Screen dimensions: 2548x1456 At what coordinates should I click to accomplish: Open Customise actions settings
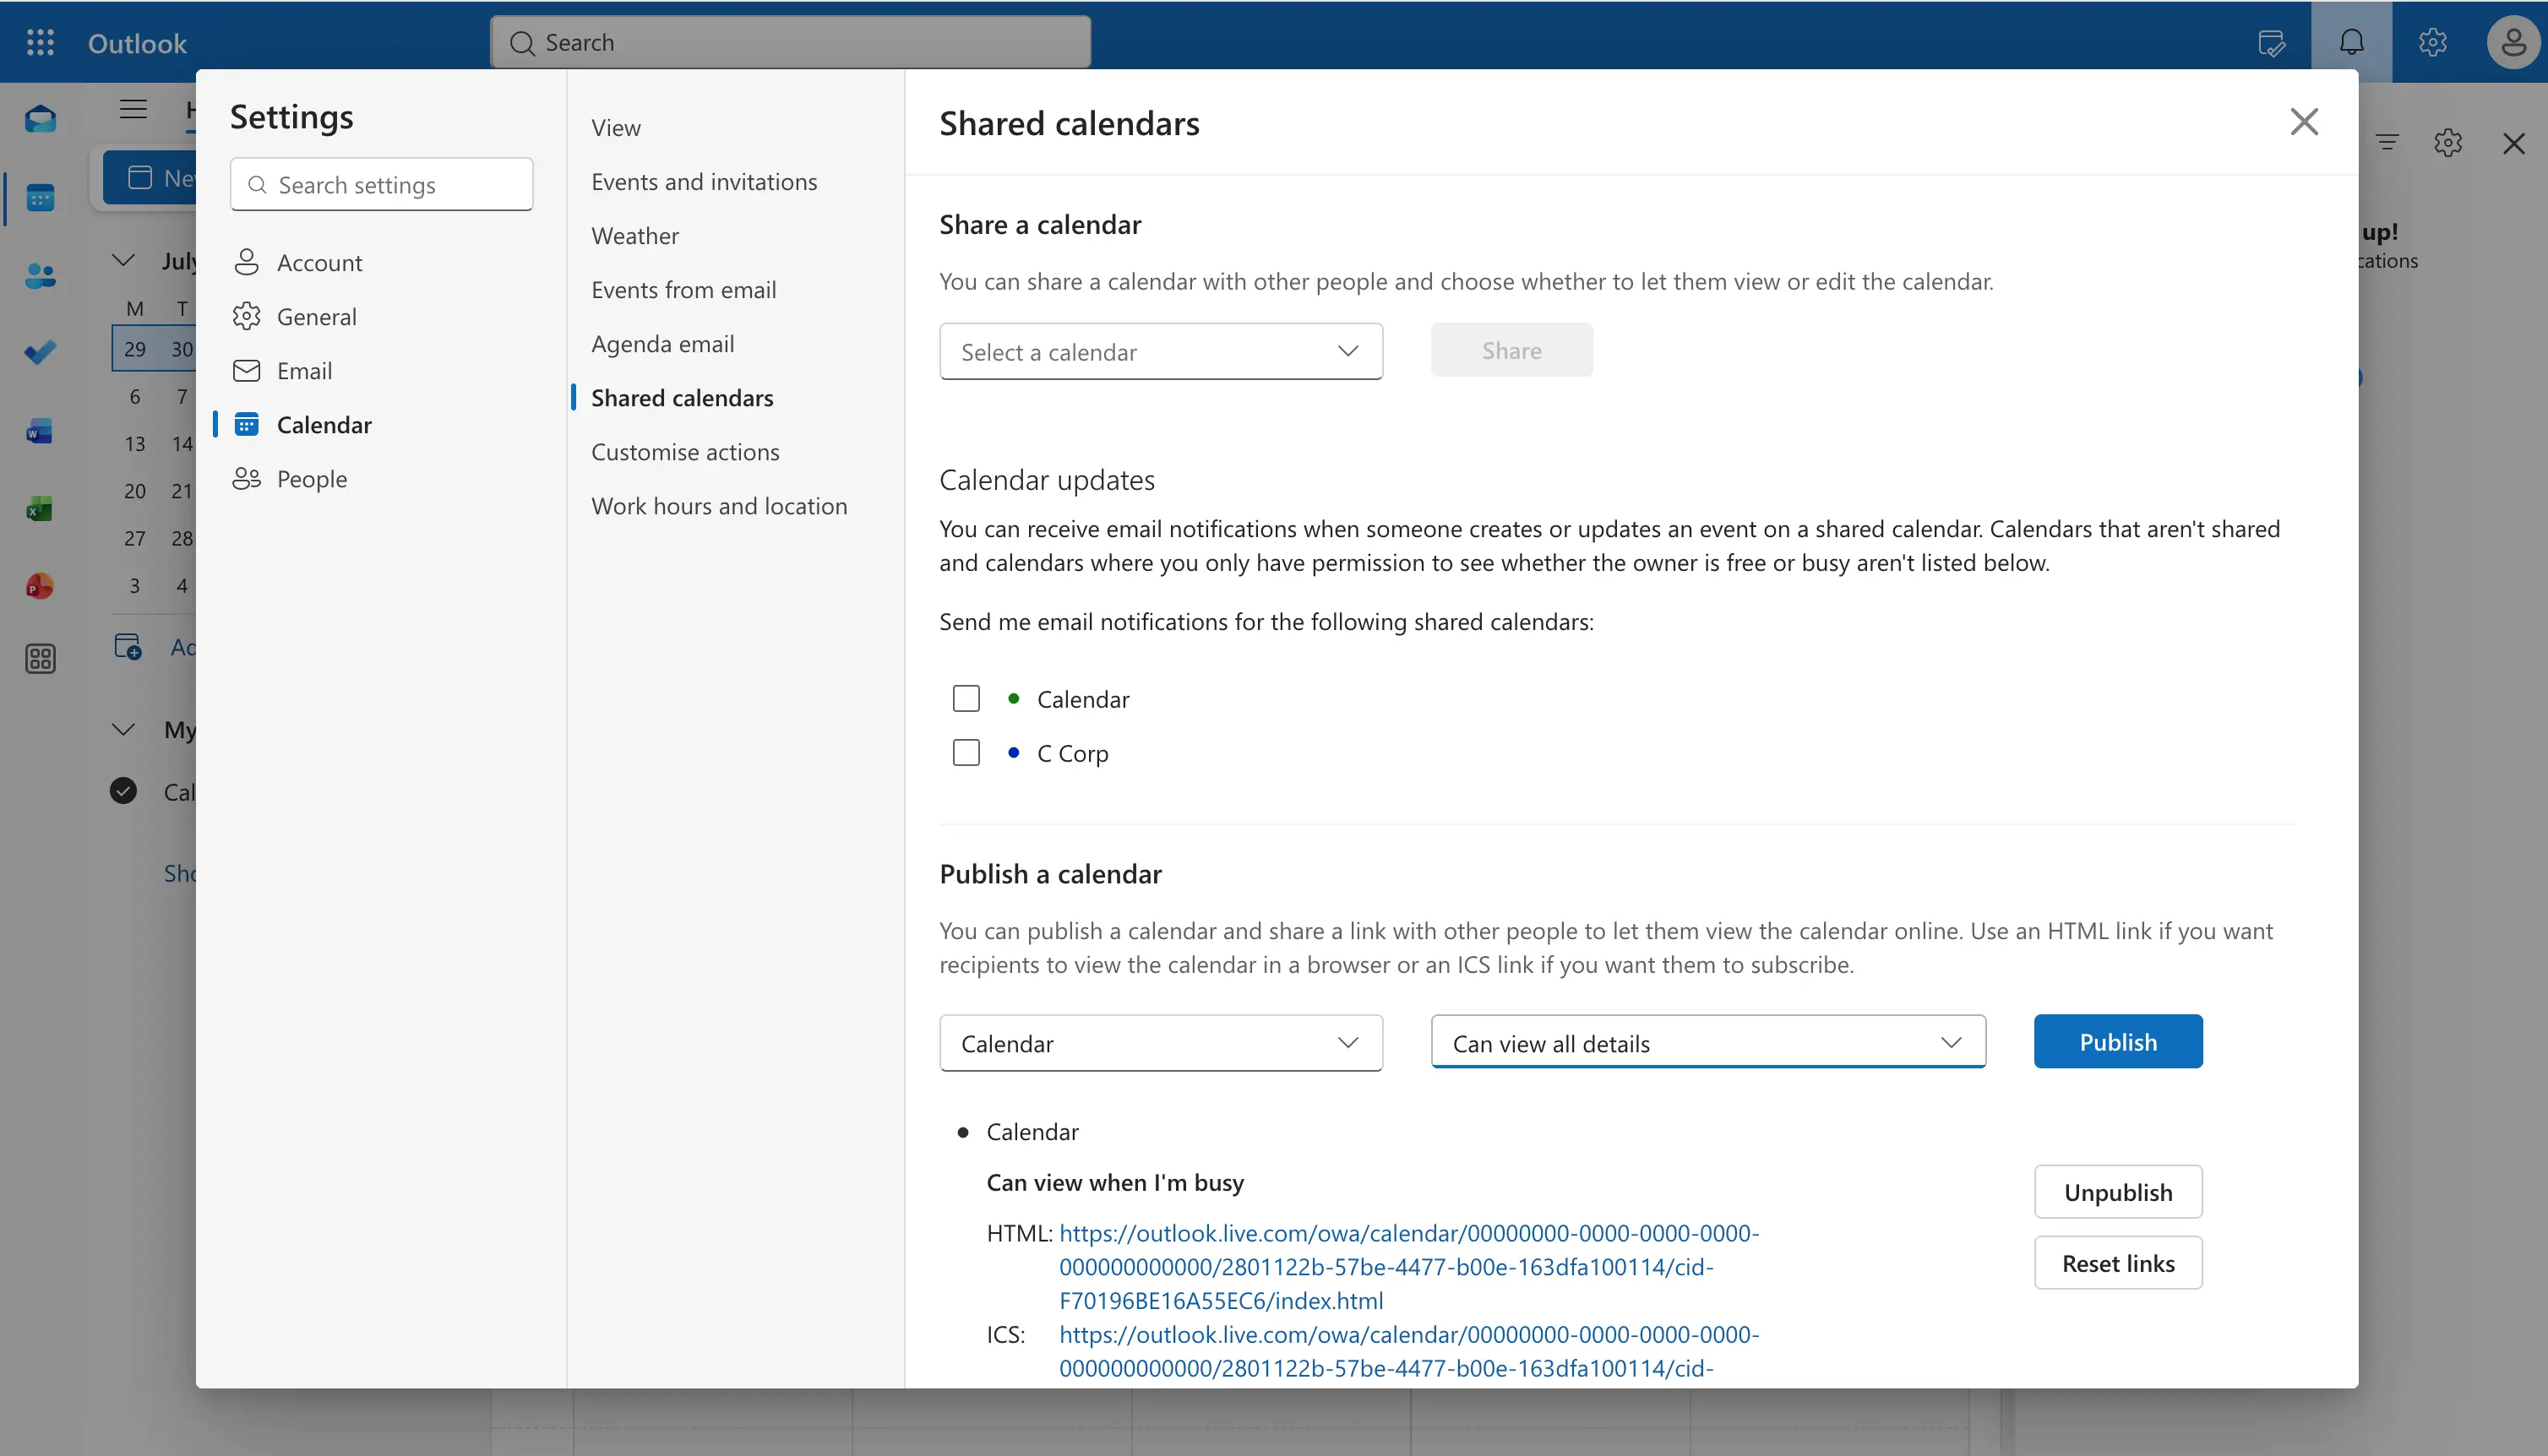tap(685, 451)
